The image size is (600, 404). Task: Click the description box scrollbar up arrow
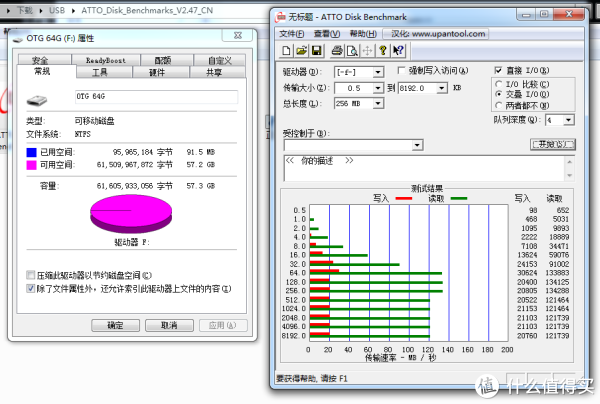point(570,162)
